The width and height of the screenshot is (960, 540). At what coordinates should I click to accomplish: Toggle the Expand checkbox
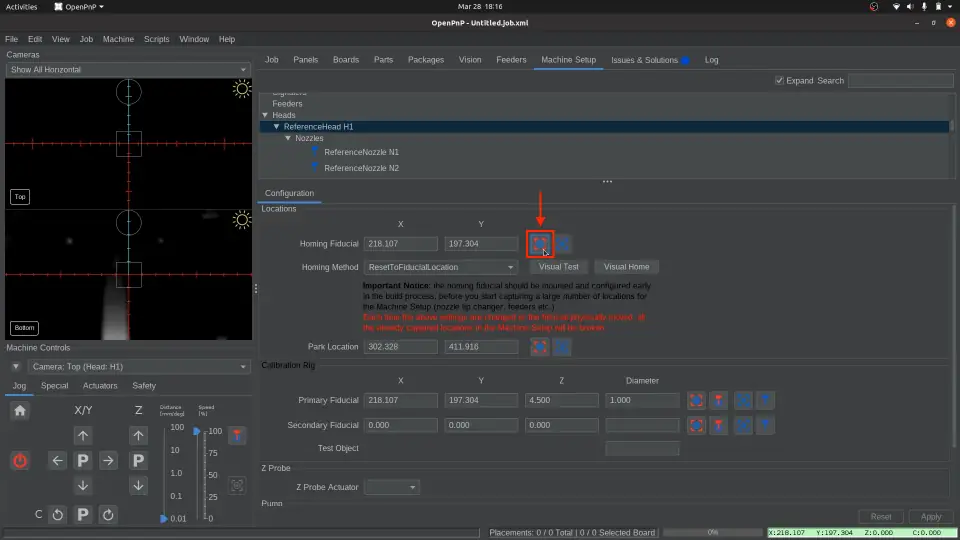[x=780, y=81]
